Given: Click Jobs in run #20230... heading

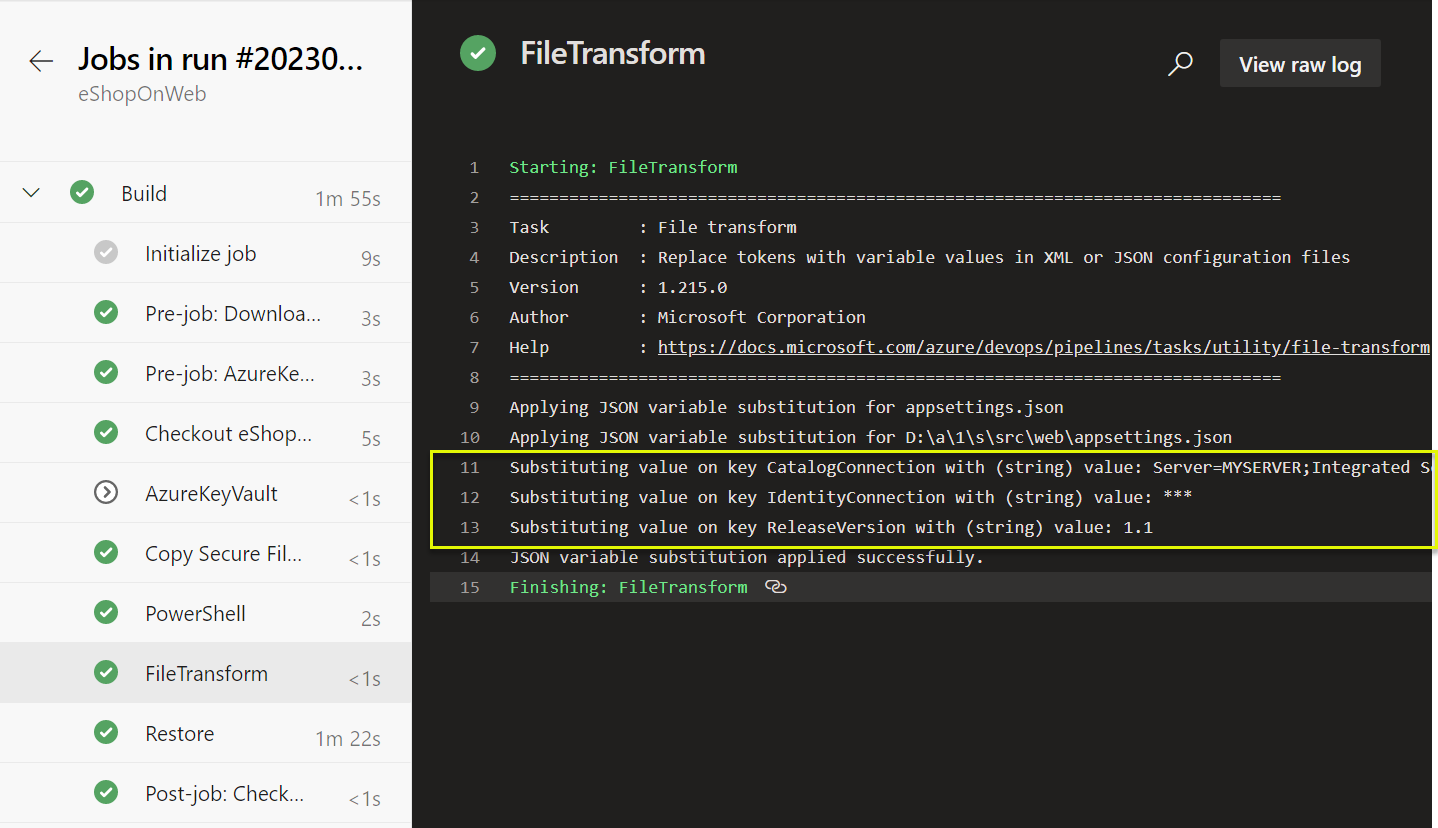Looking at the screenshot, I should pyautogui.click(x=220, y=59).
